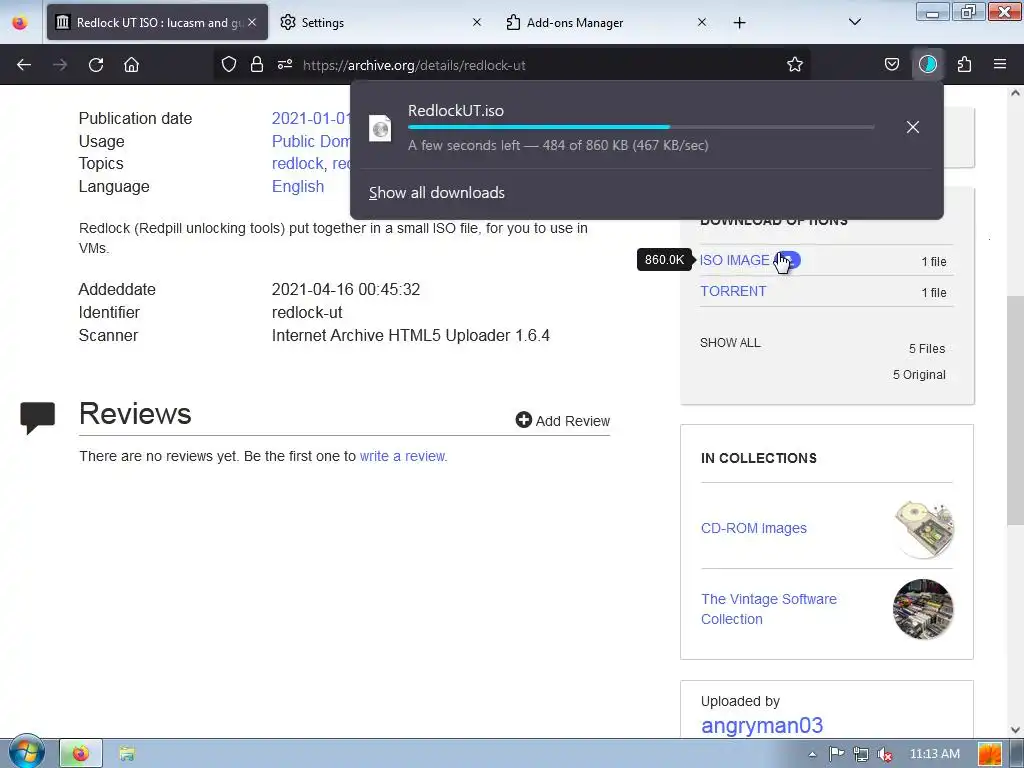Open the Public Domain usage link

(x=311, y=141)
